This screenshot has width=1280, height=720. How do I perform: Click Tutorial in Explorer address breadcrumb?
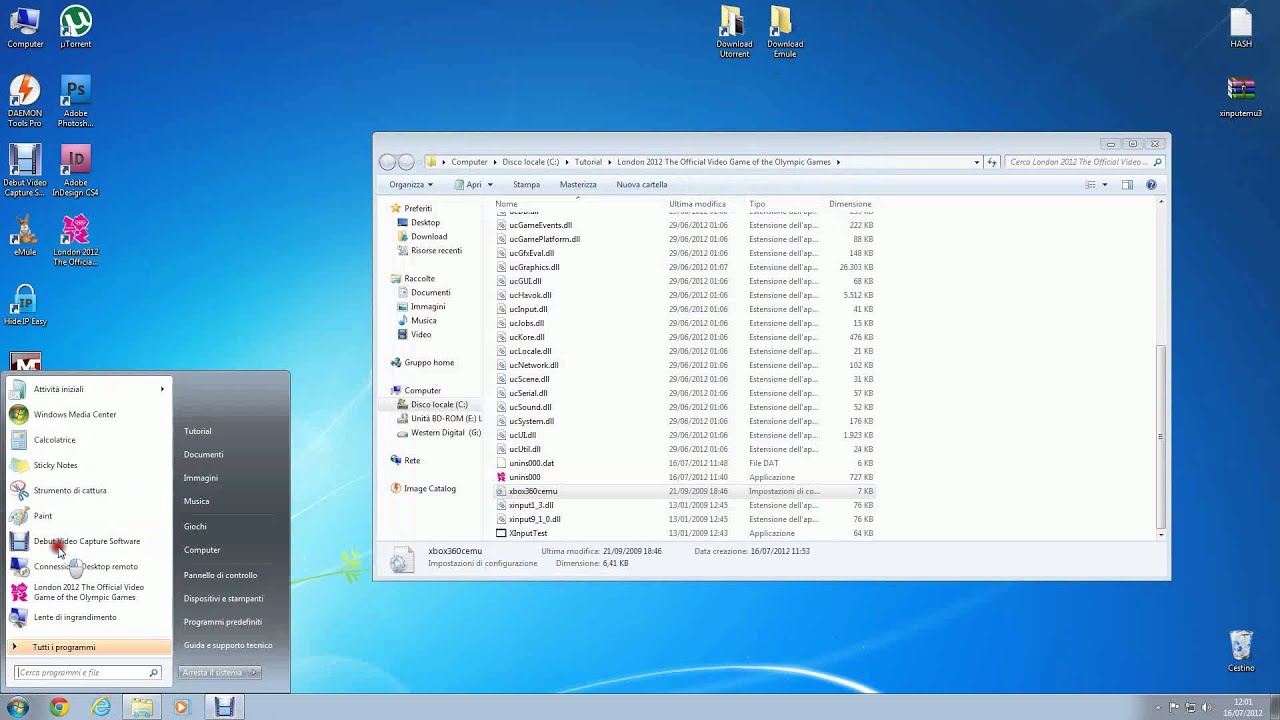pos(588,162)
